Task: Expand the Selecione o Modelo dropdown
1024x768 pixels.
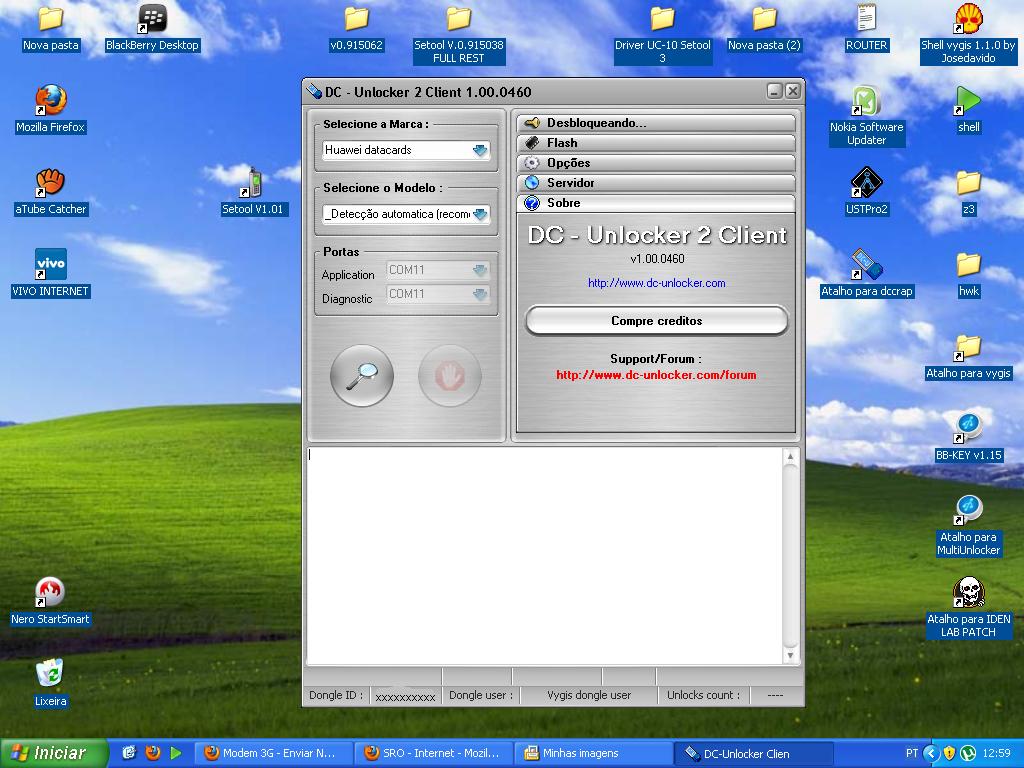Action: click(x=480, y=214)
